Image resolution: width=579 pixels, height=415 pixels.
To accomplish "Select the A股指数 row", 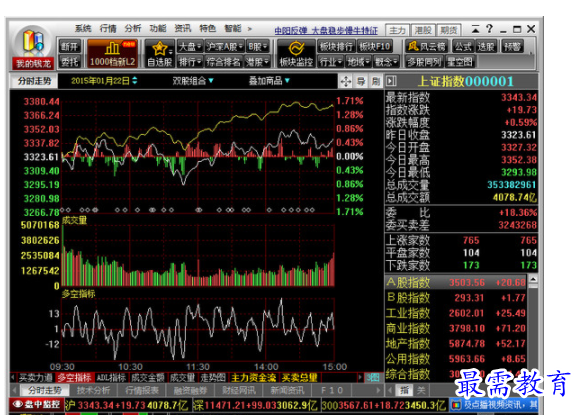I will pos(456,282).
